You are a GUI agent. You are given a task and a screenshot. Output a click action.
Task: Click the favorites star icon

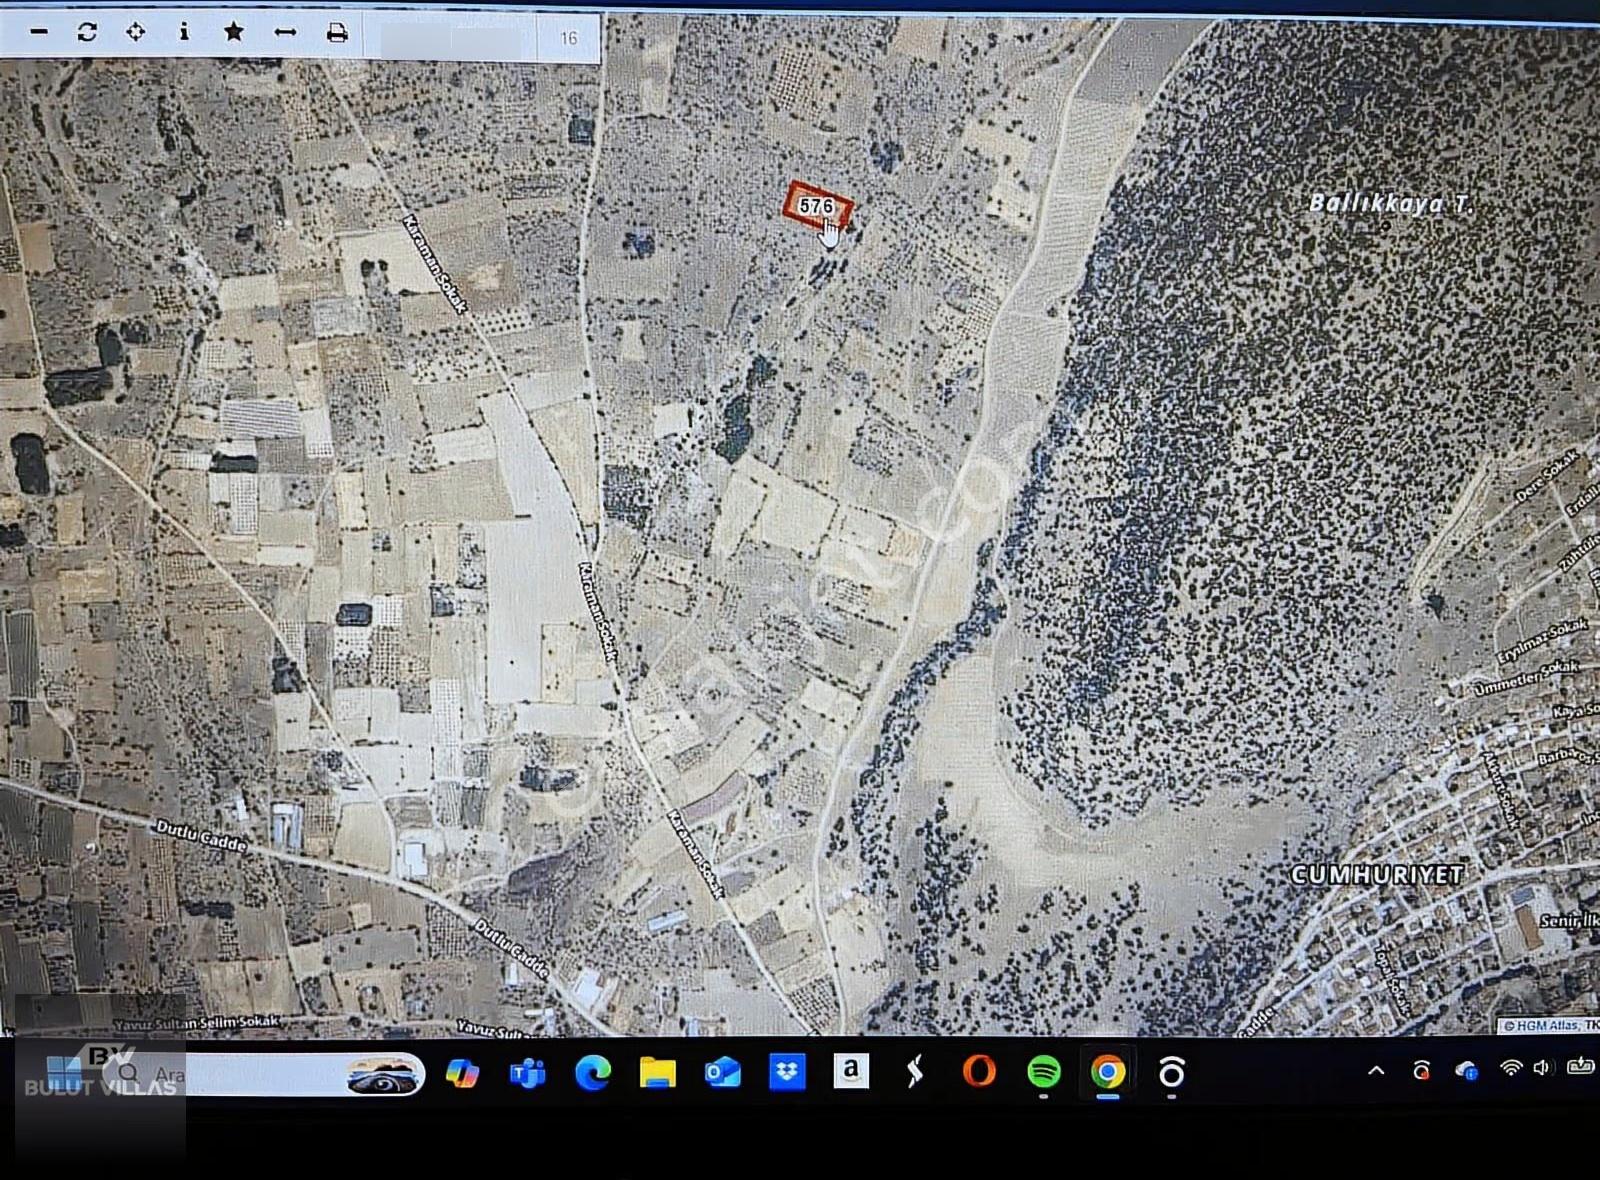click(234, 32)
